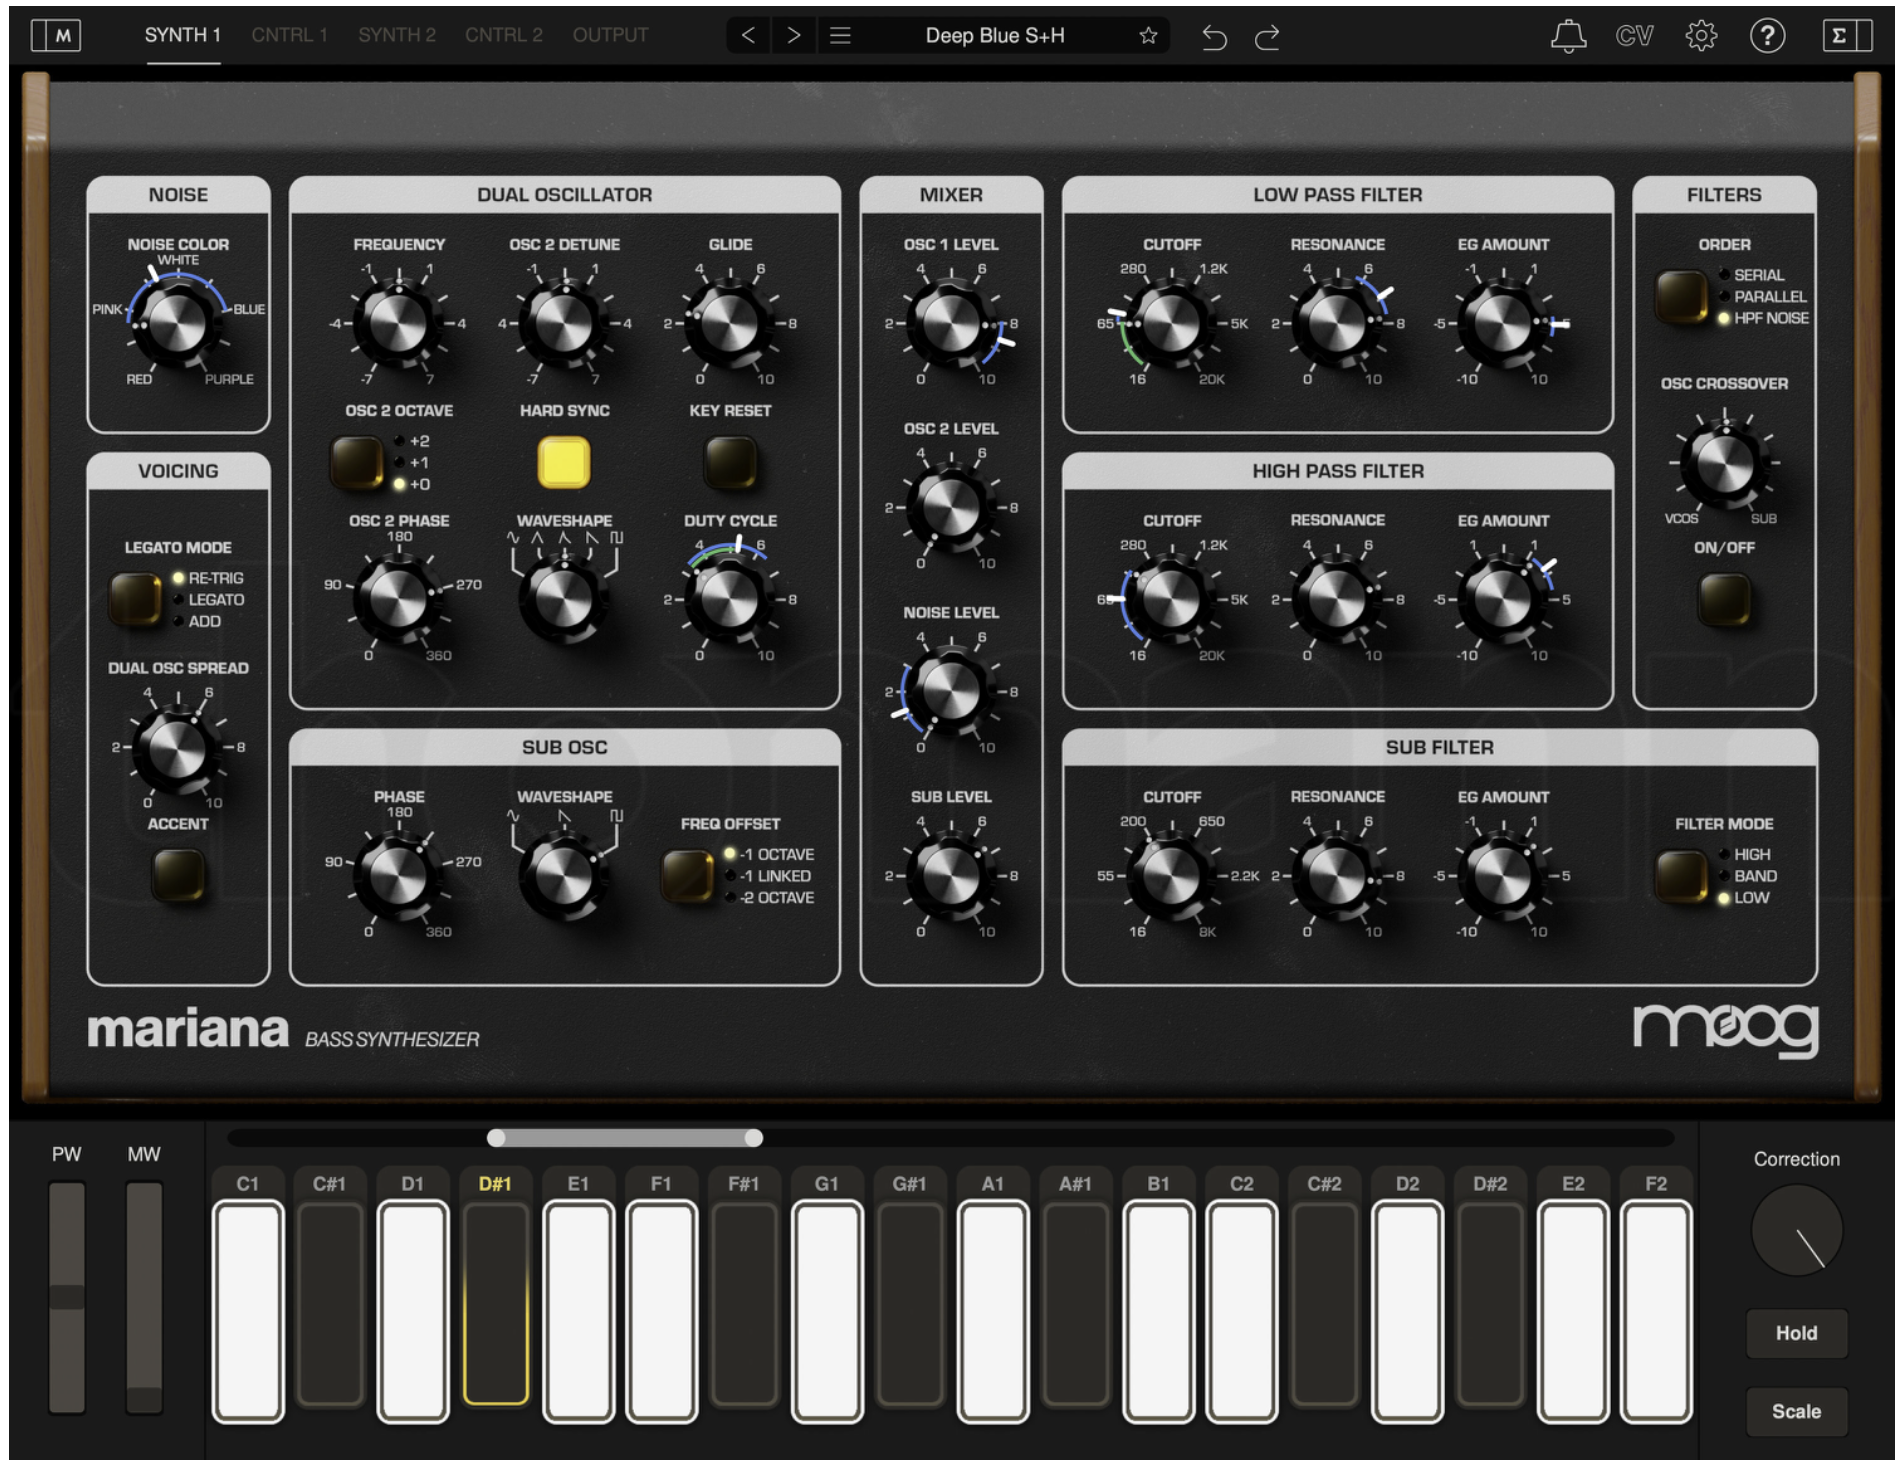Play the G1 white key
The width and height of the screenshot is (1896, 1464).
826,1311
